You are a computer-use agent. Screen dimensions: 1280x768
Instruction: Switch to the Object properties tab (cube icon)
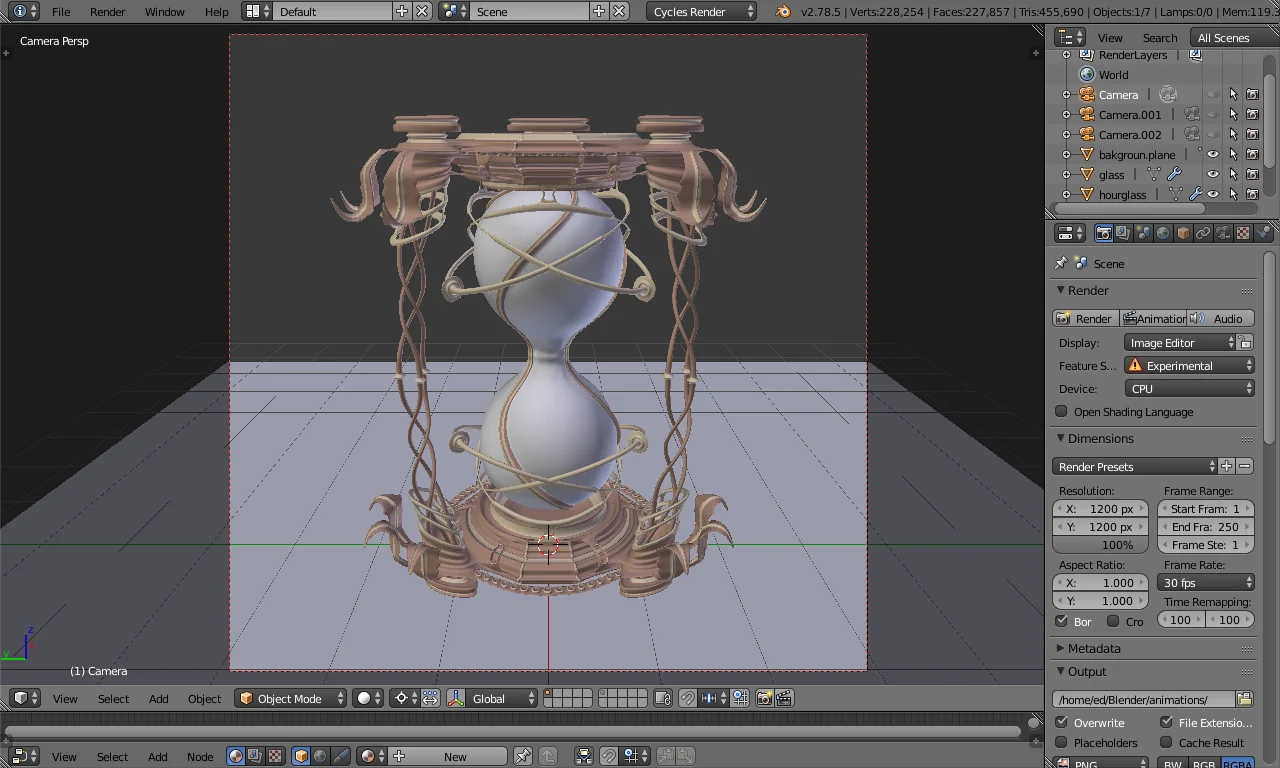coord(1182,232)
